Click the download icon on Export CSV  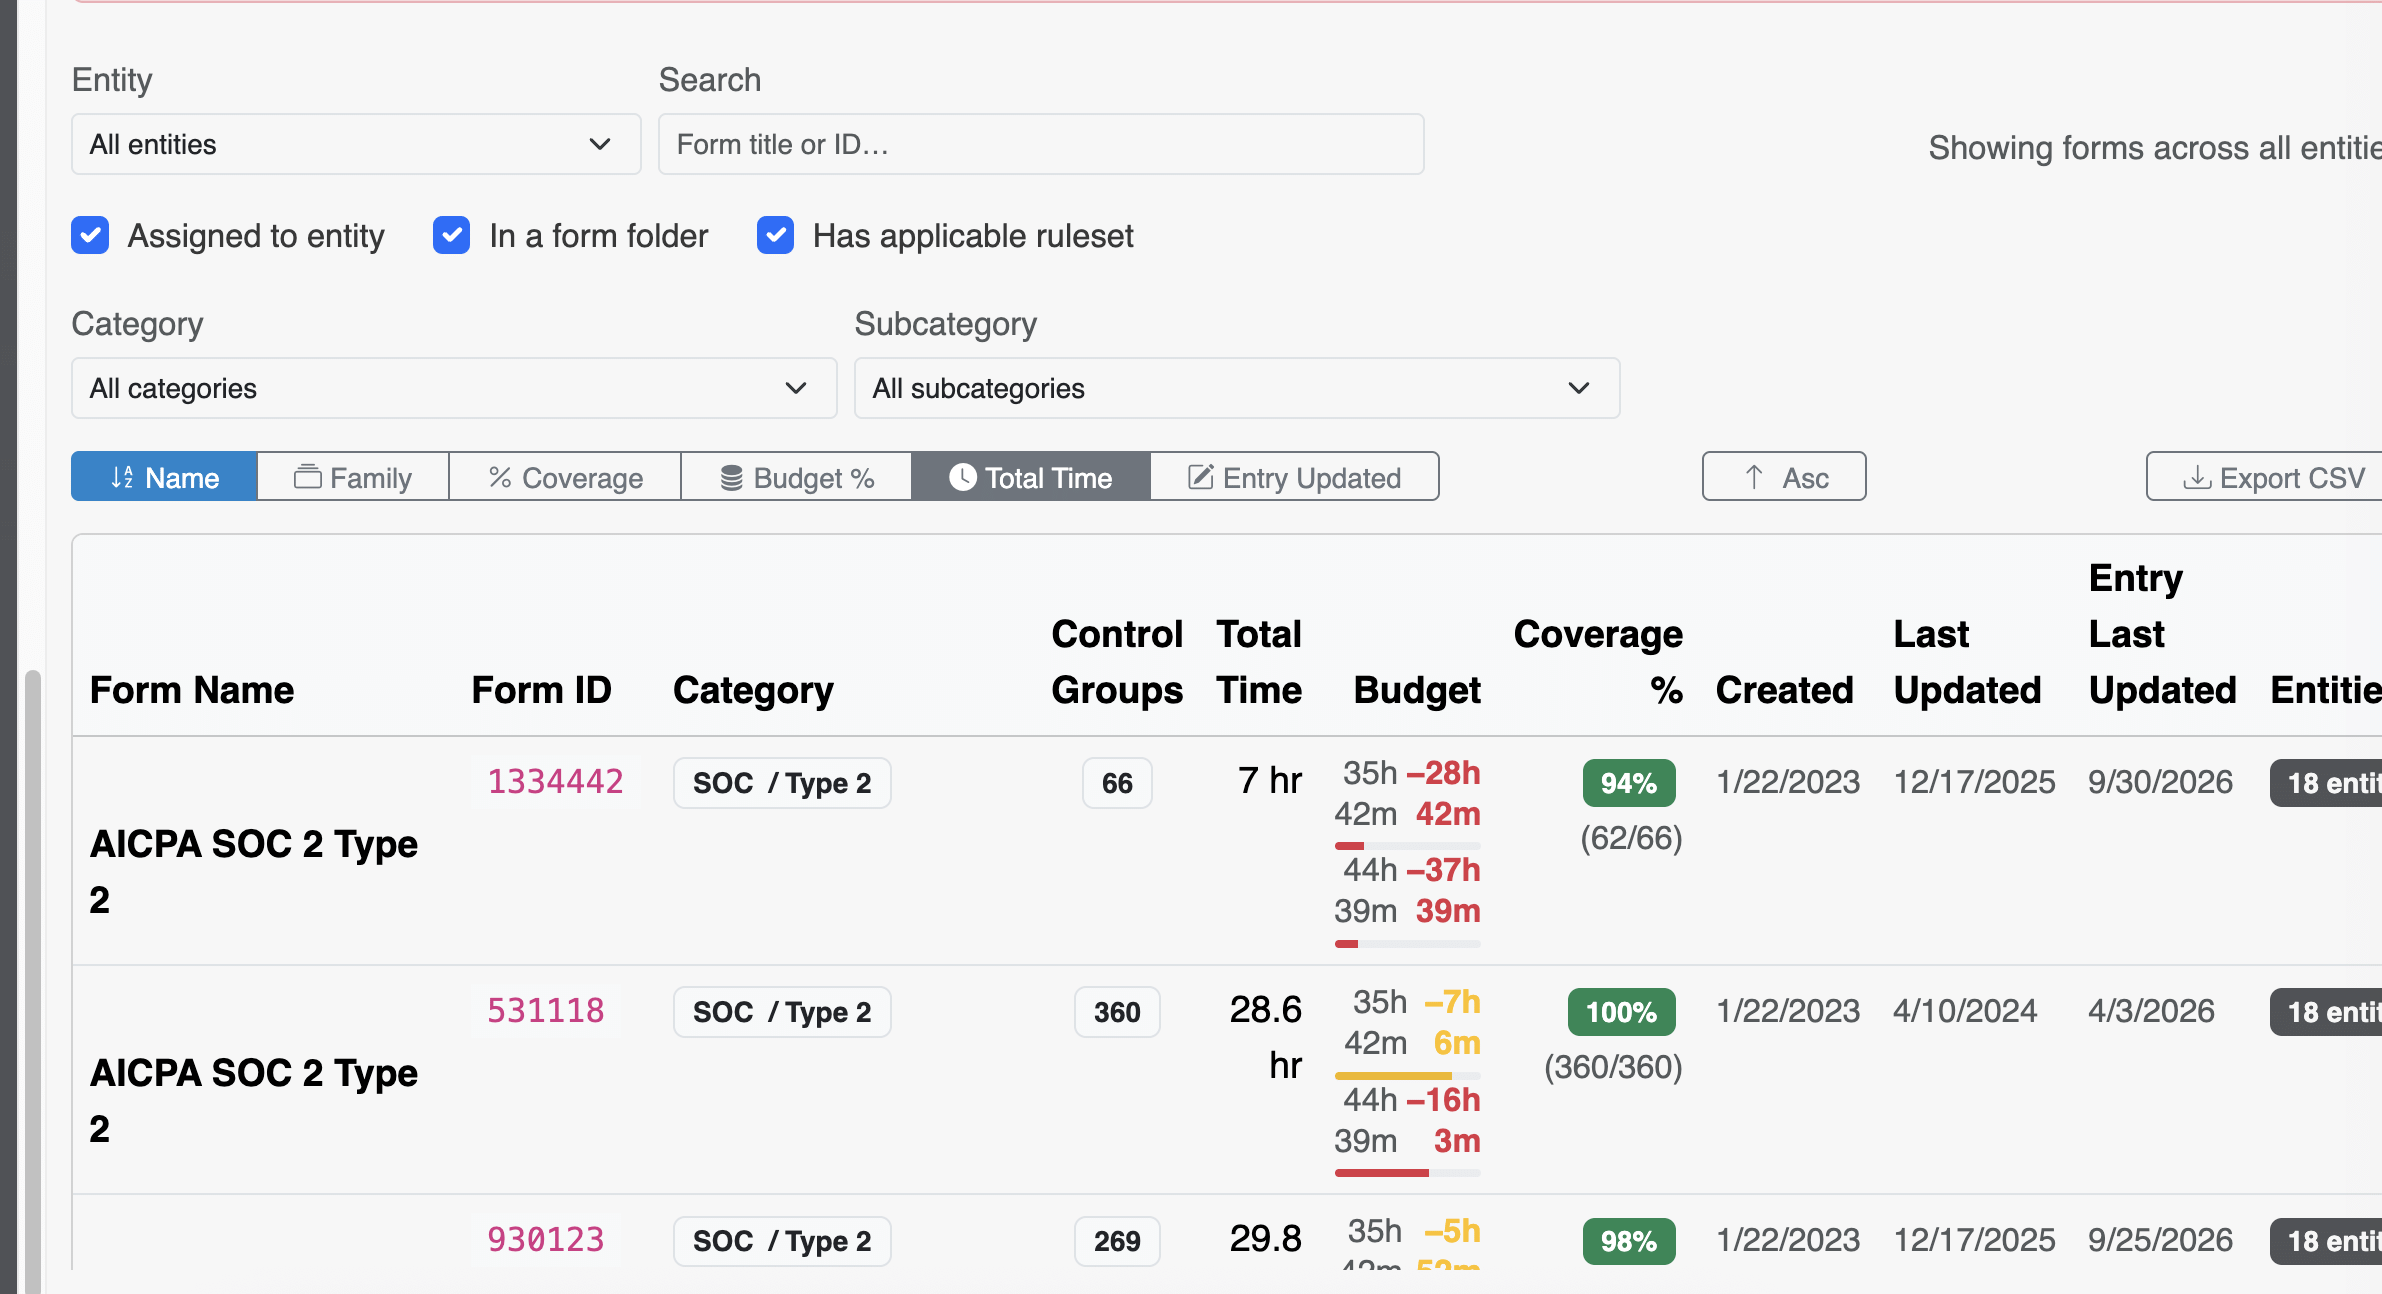point(2196,477)
